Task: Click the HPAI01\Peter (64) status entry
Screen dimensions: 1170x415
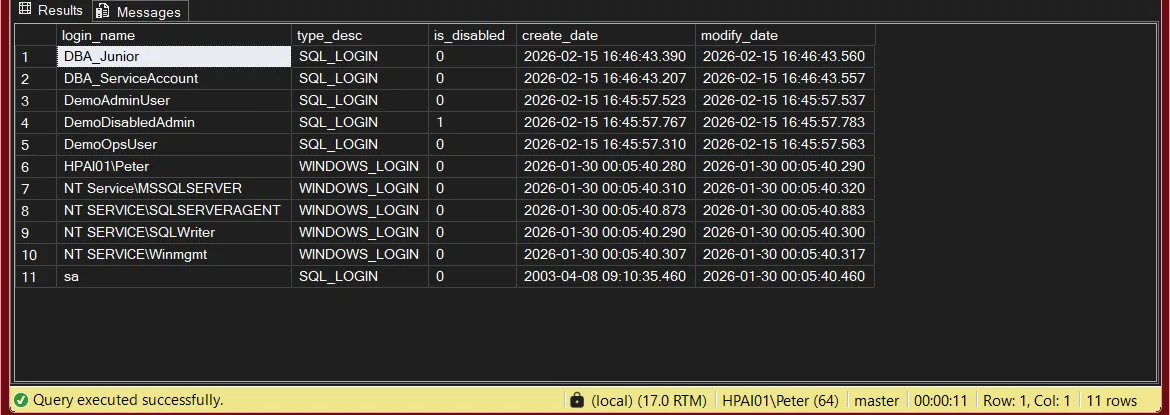Action: point(780,401)
